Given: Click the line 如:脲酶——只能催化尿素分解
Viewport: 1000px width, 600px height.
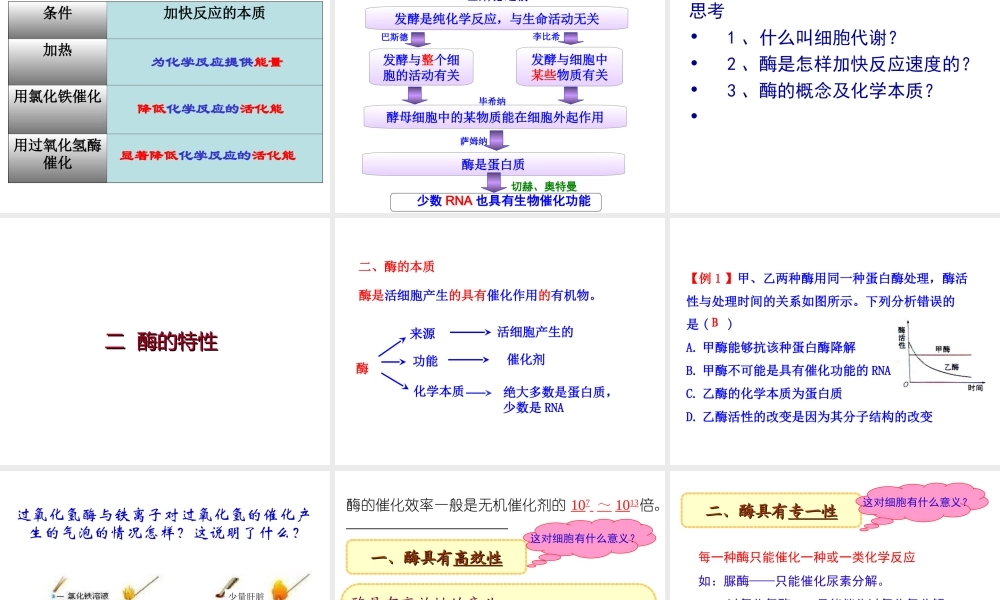Looking at the screenshot, I should point(791,581).
